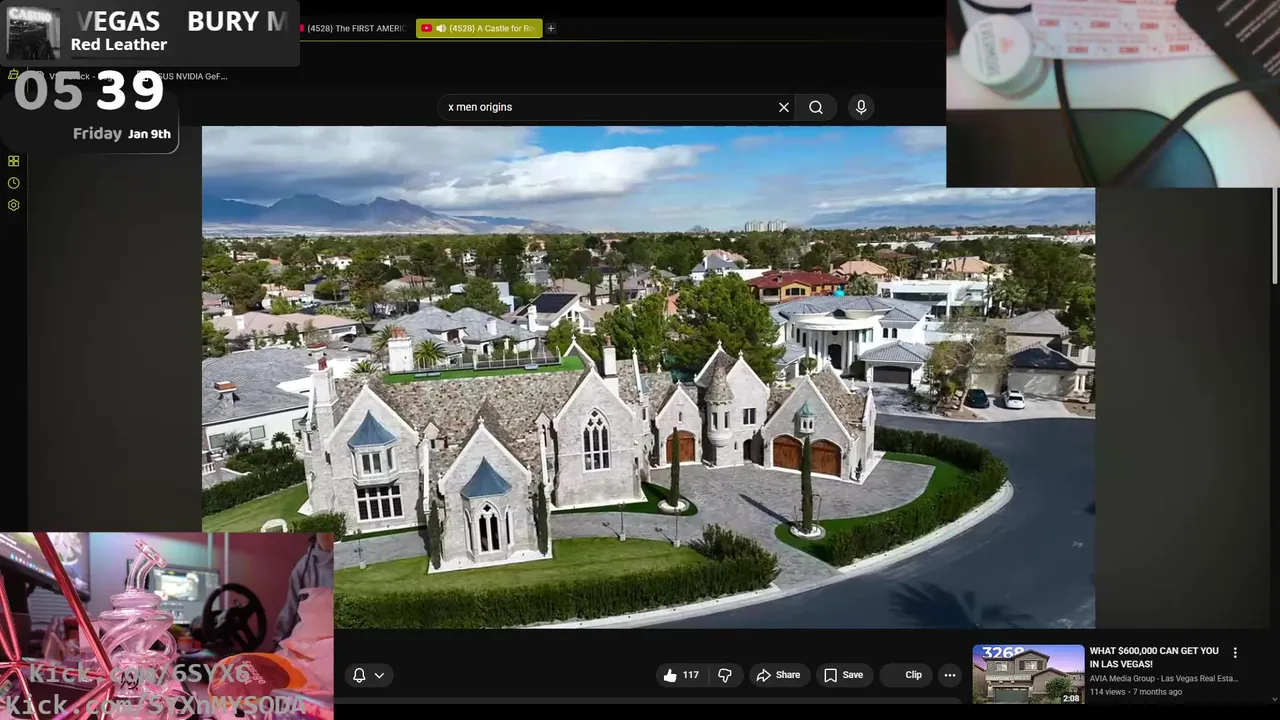The width and height of the screenshot is (1280, 720).
Task: Click the CASINO album art thumbnail
Action: click(x=33, y=32)
